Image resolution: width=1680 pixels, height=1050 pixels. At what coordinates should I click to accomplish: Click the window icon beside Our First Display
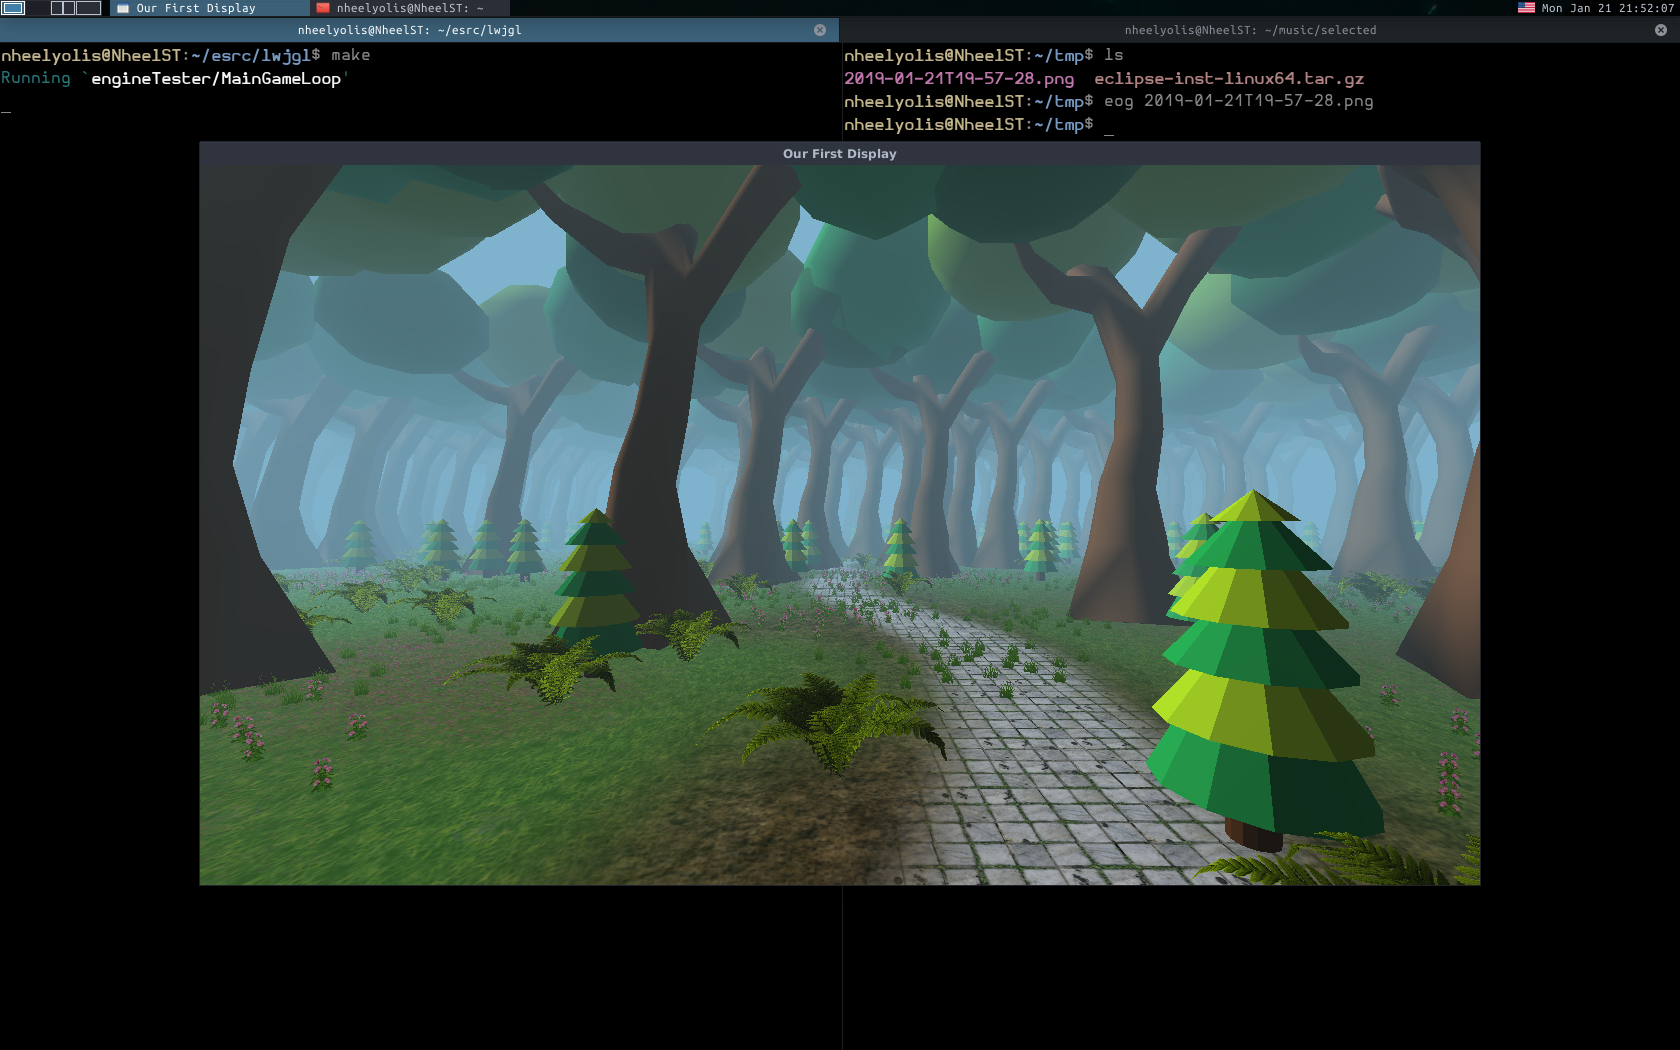(x=123, y=8)
